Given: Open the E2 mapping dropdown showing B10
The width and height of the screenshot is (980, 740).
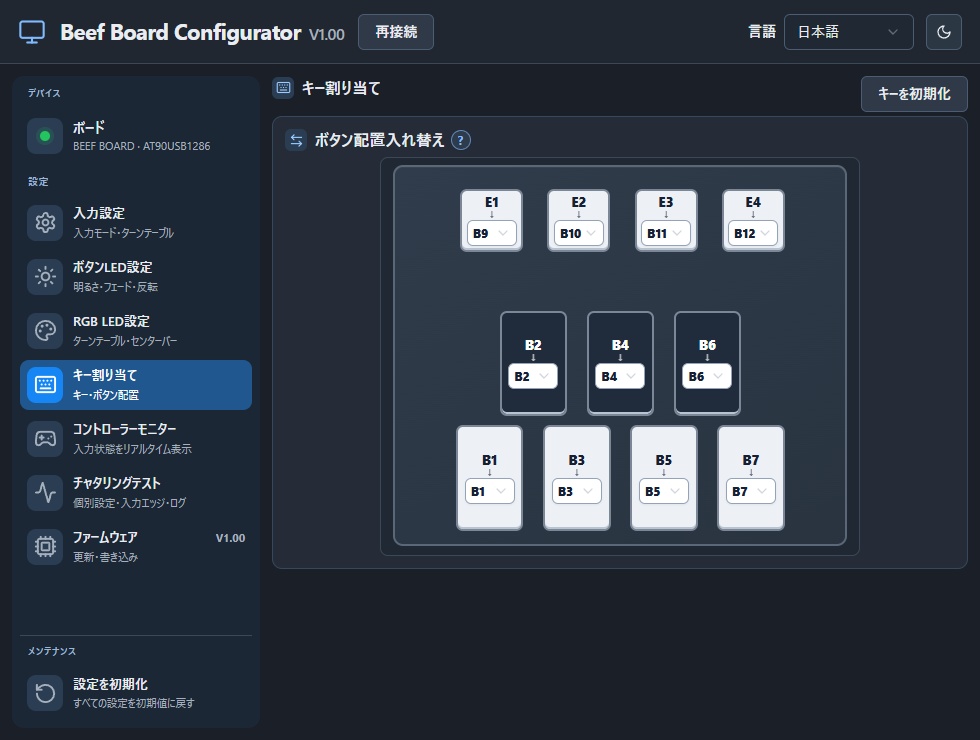Looking at the screenshot, I should click(x=578, y=233).
